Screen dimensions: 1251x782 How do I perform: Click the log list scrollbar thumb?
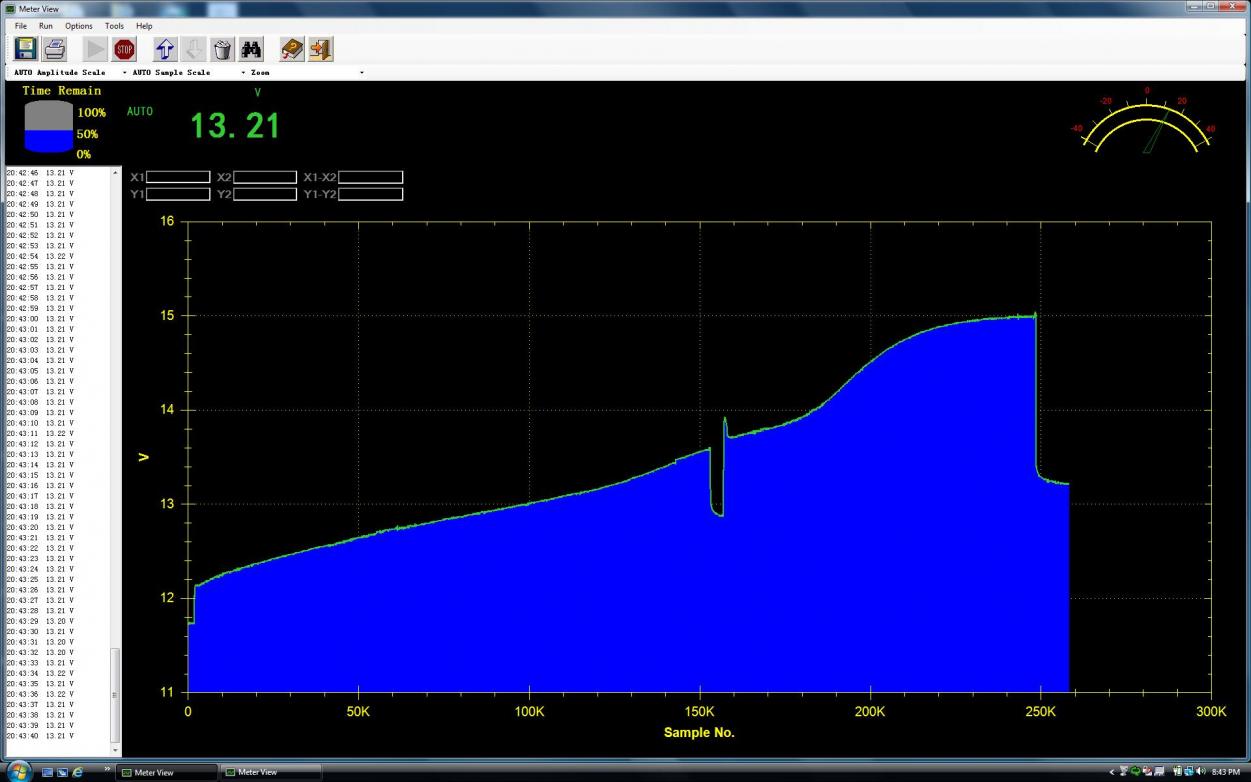click(x=115, y=695)
